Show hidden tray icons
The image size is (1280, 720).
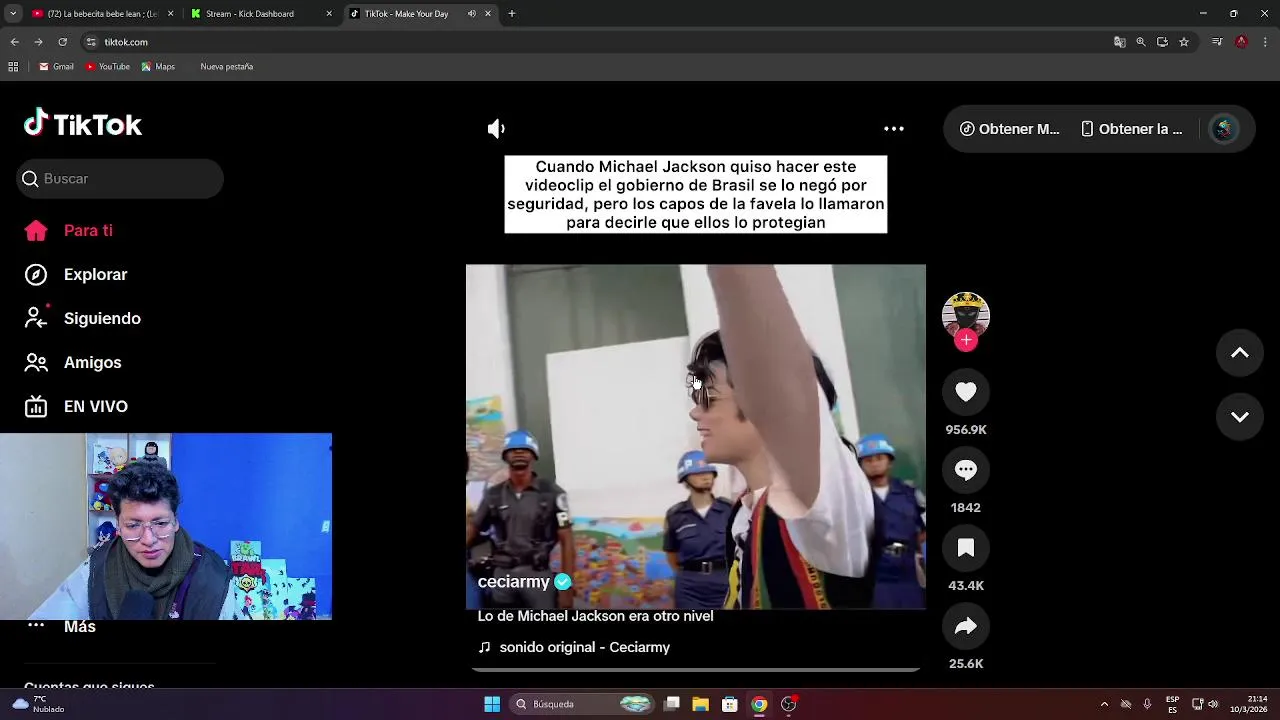(1104, 704)
